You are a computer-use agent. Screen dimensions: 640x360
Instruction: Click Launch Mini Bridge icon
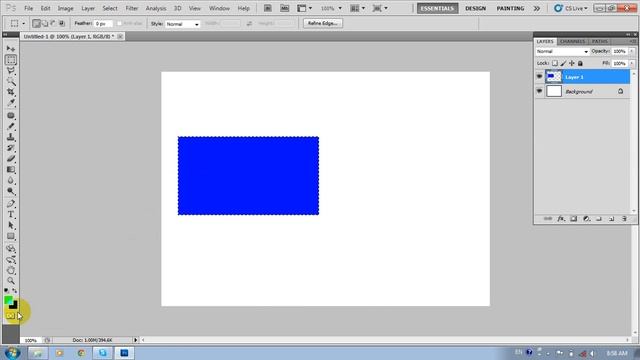[x=284, y=8]
